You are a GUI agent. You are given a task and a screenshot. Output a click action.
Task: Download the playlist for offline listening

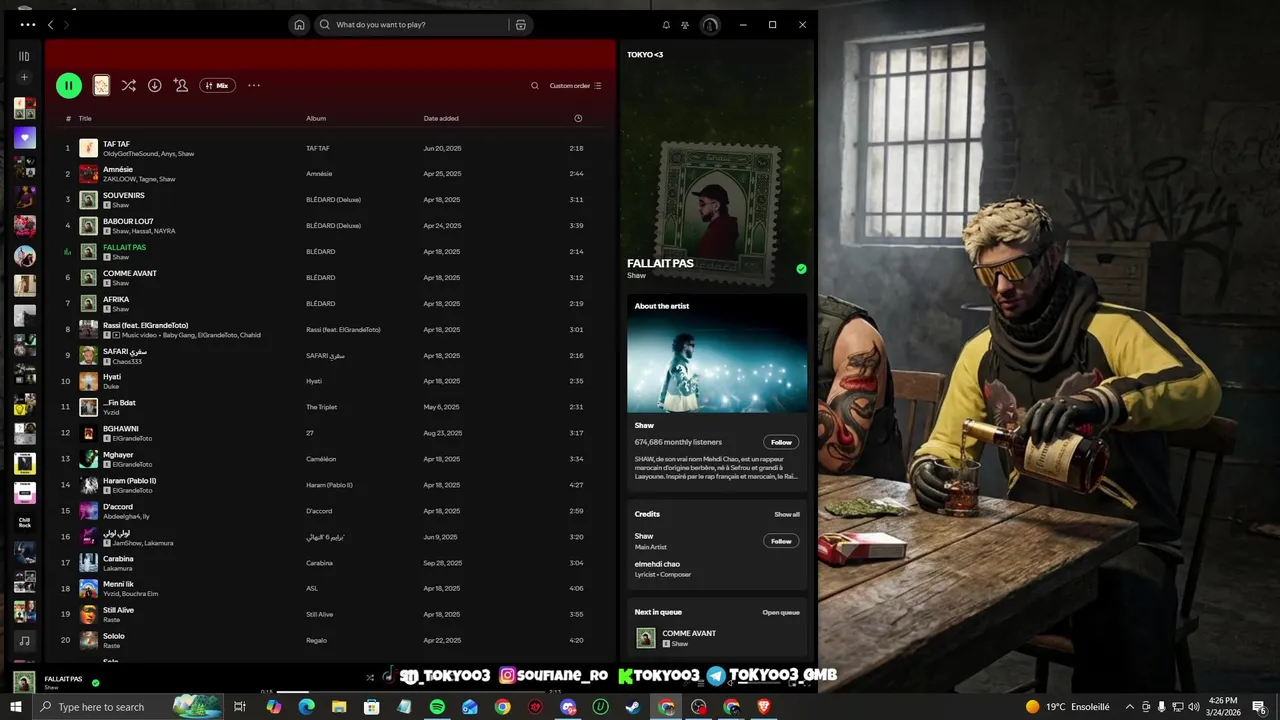154,86
